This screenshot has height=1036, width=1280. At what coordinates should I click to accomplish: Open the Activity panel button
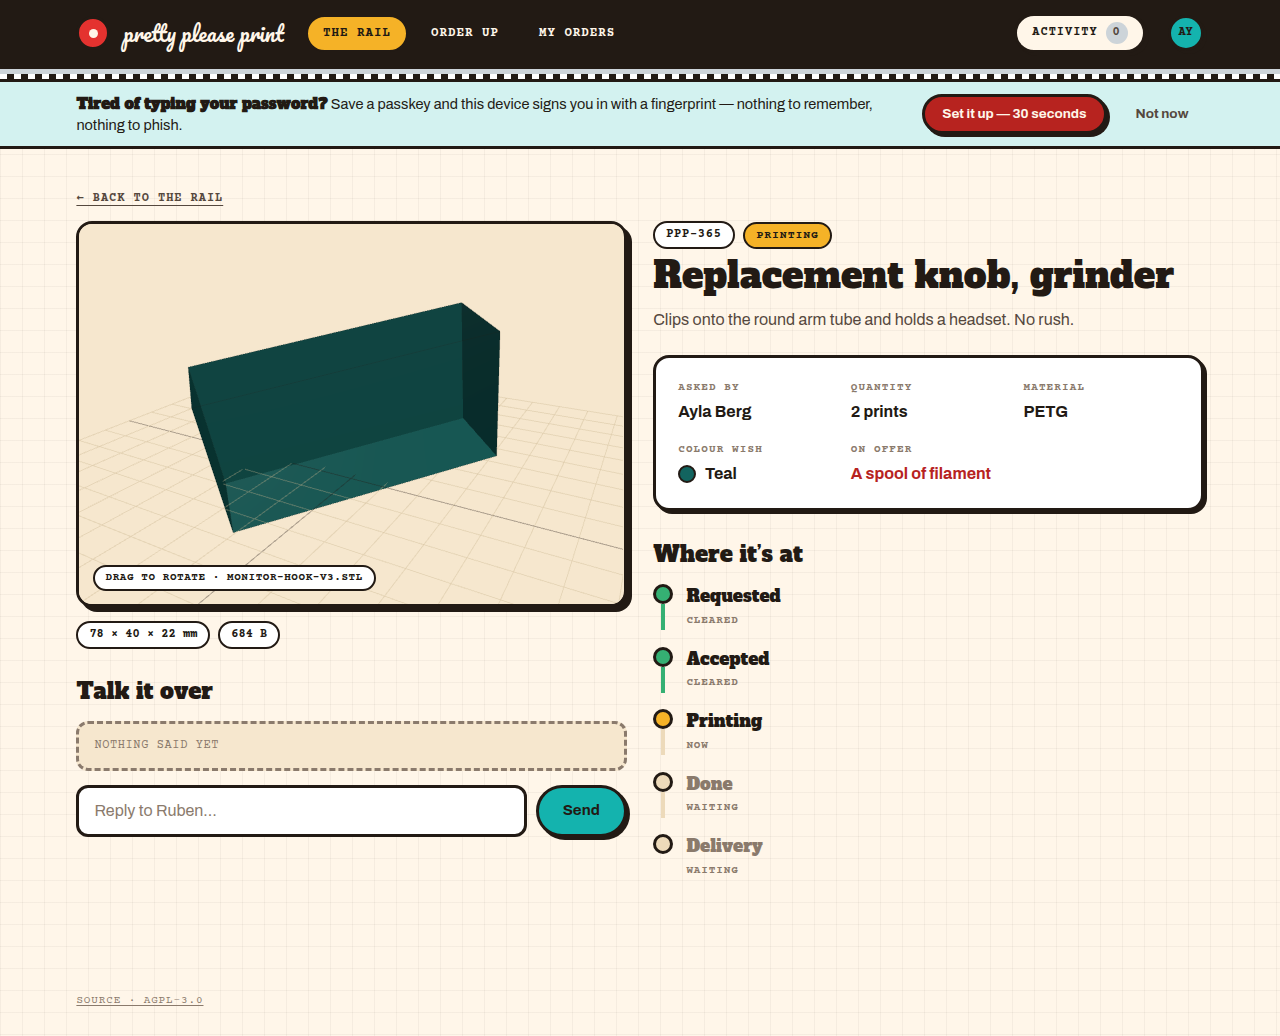point(1080,32)
